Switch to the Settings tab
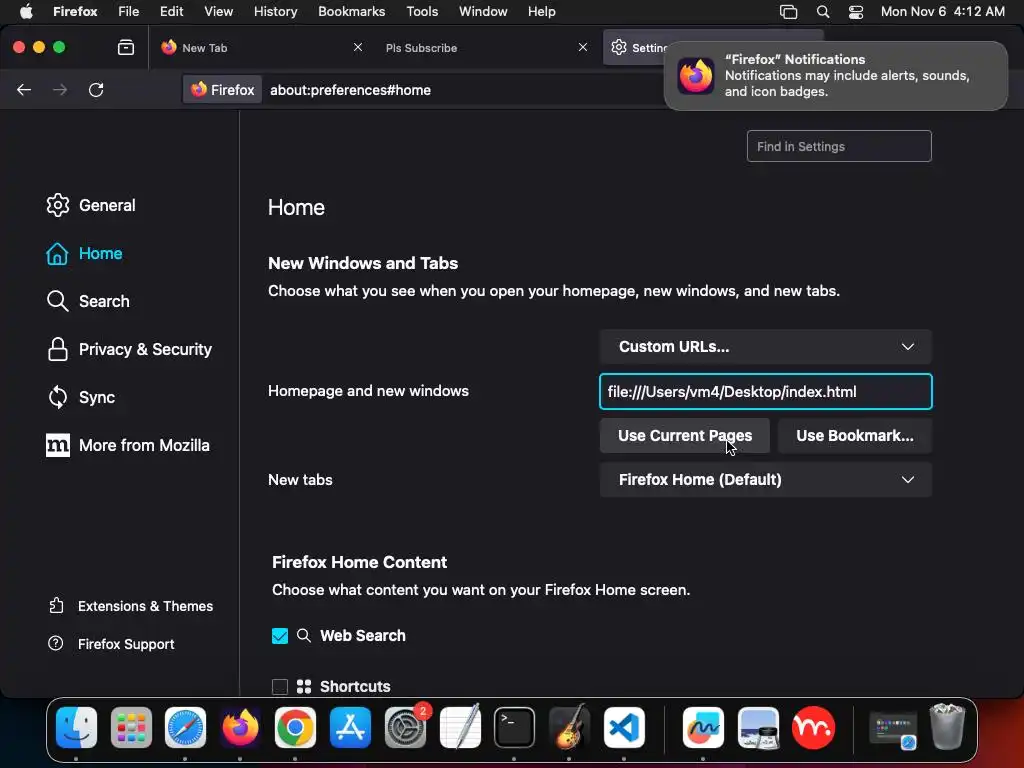This screenshot has width=1024, height=768. click(637, 48)
